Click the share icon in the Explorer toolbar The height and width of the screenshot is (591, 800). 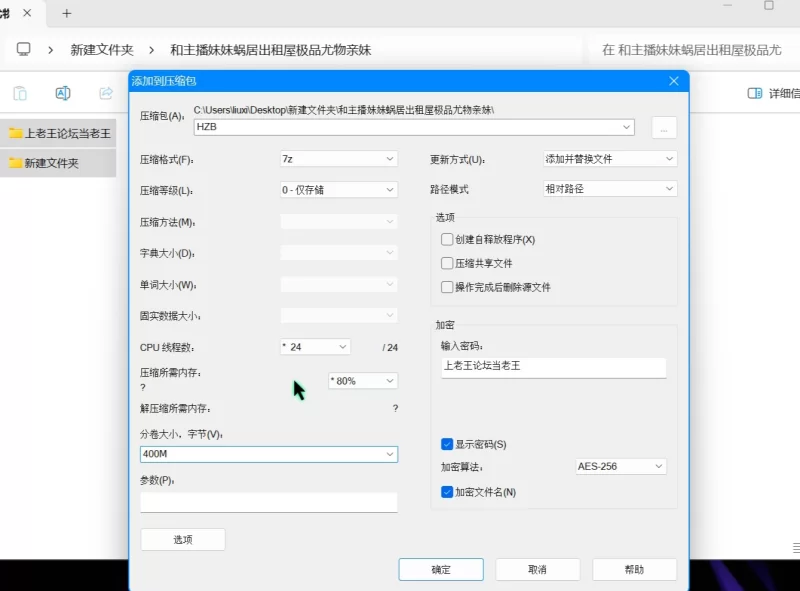pos(106,93)
